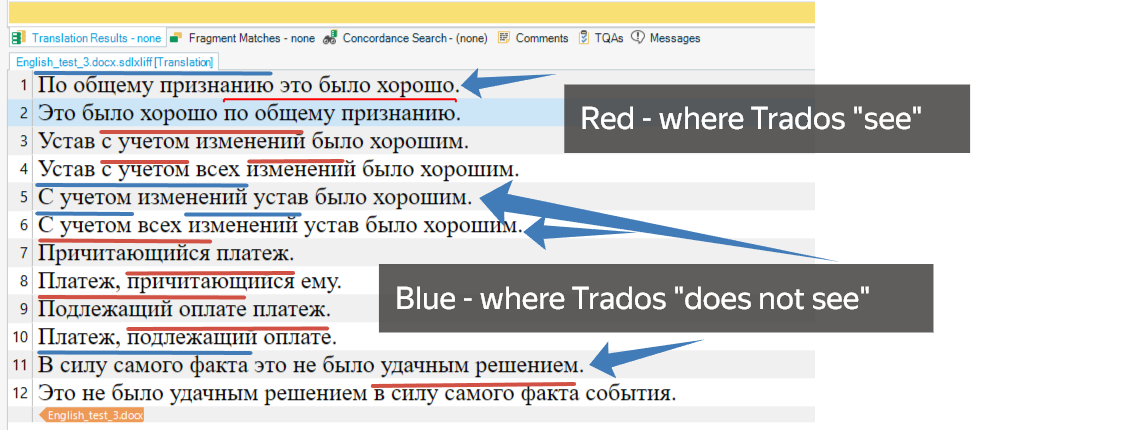
Task: Select segment "По общему признанию это было хорошо."
Action: point(249,85)
